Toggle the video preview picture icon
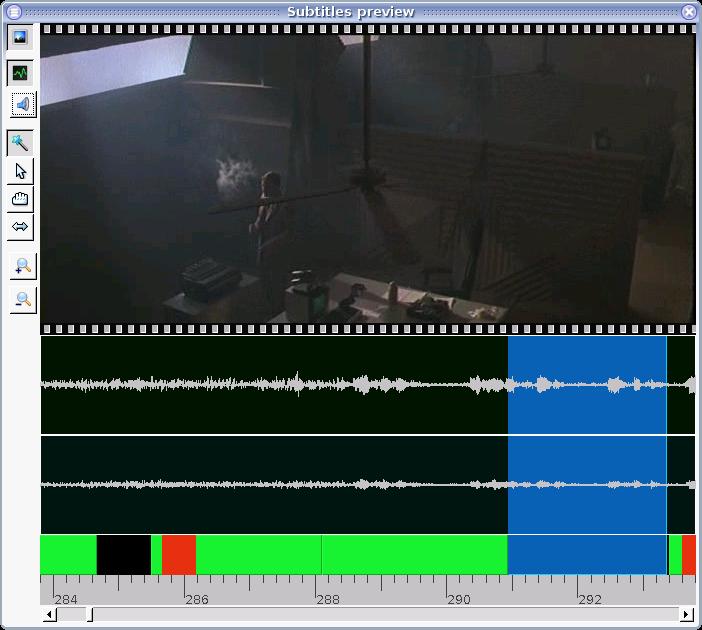 [20, 37]
